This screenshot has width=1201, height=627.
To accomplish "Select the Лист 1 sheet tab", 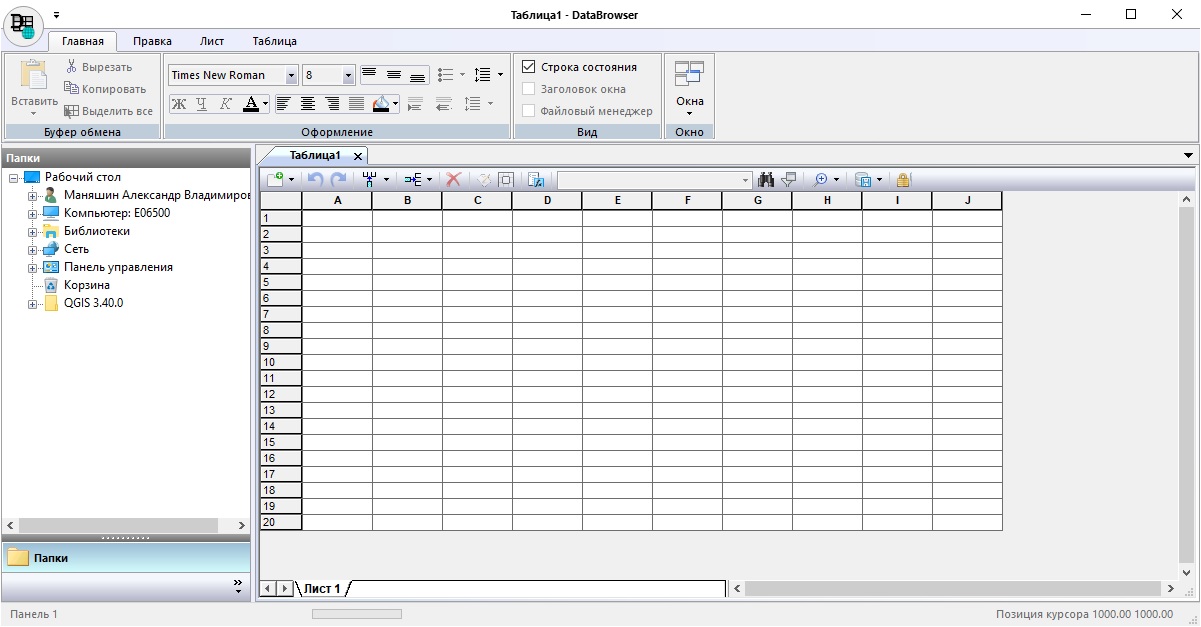I will pos(322,589).
